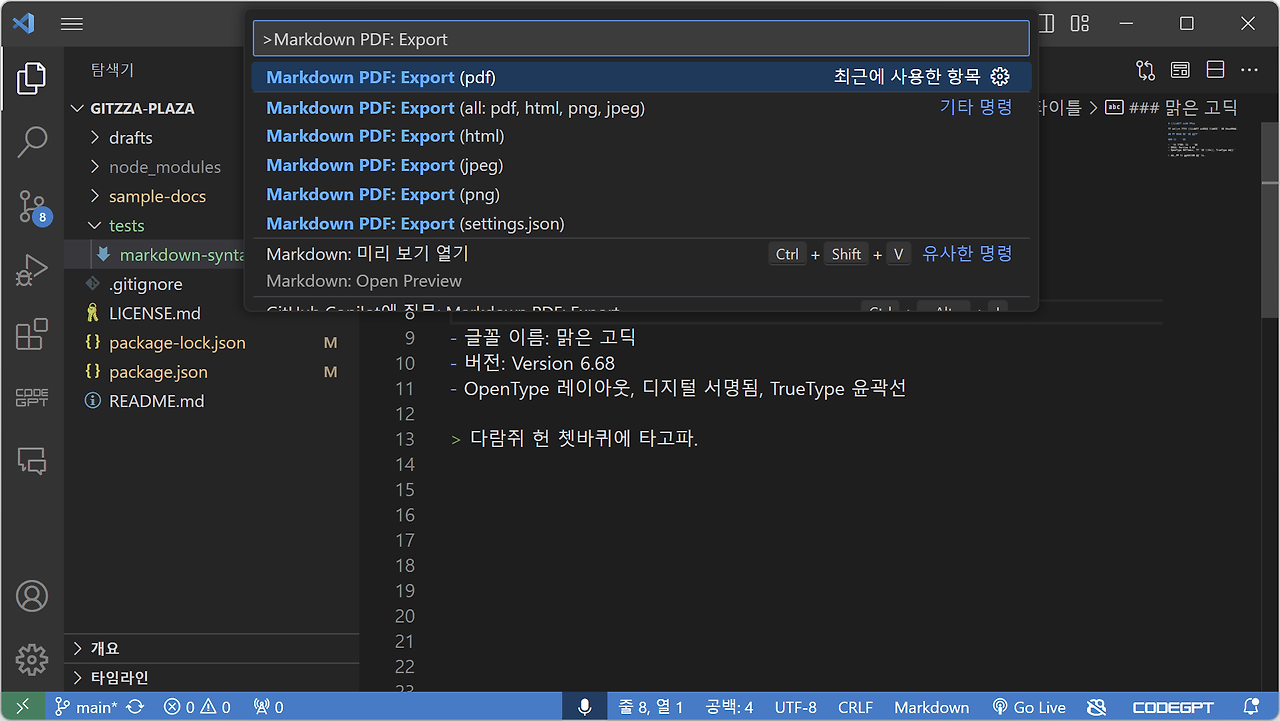Focus the command palette input field

641,39
